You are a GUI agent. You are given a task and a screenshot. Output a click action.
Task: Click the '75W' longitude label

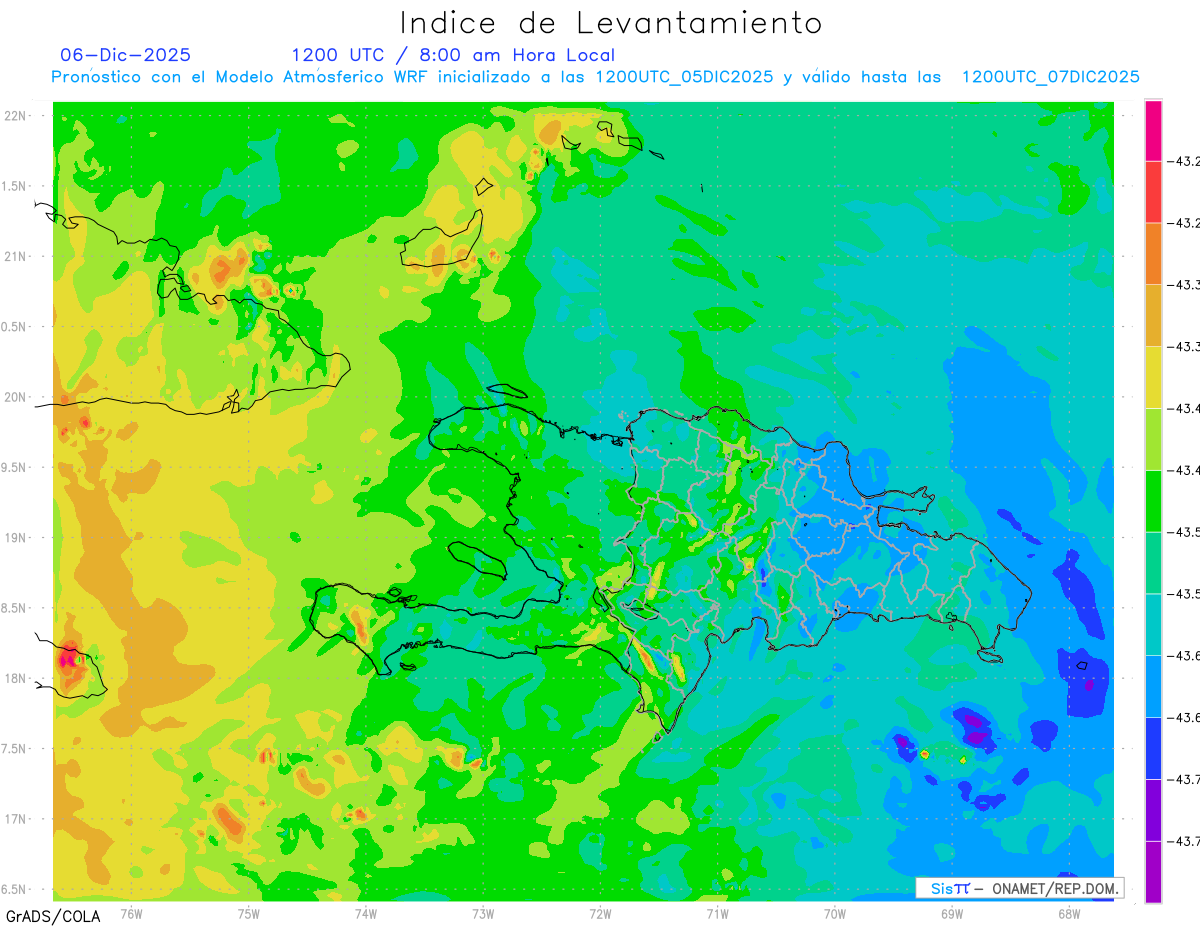coord(249,913)
